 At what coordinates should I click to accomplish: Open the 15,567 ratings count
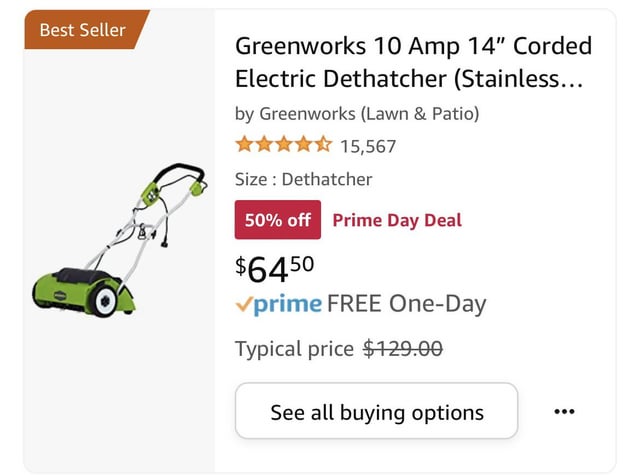(368, 147)
